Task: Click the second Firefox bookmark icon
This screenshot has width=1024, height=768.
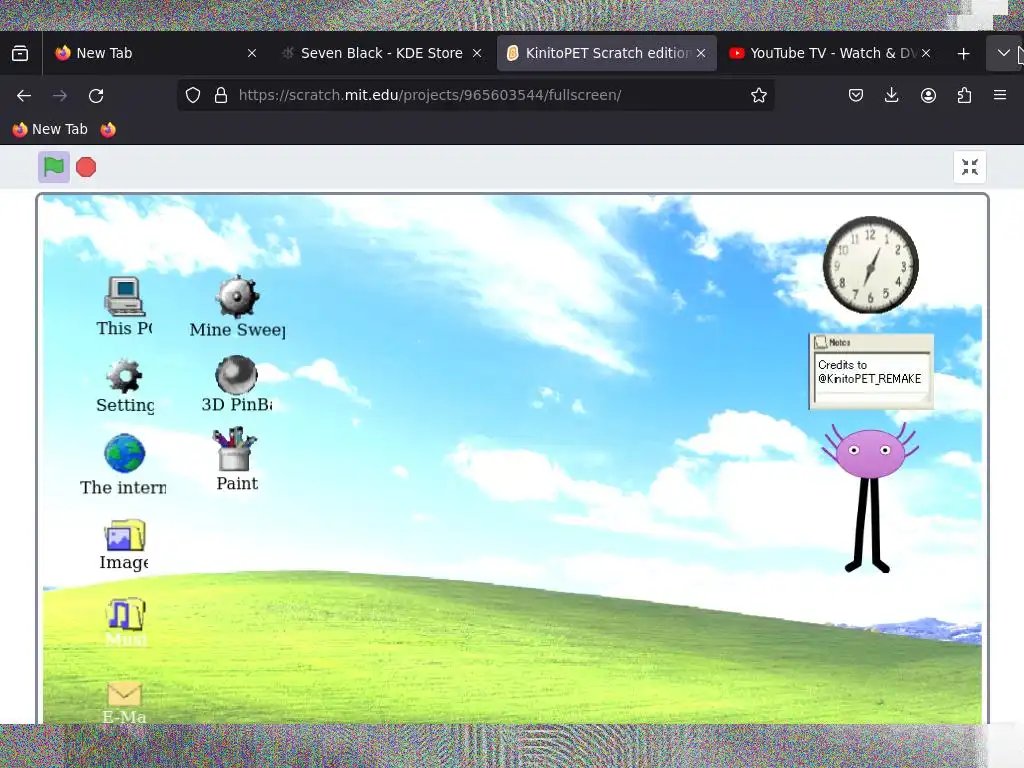Action: [x=108, y=129]
